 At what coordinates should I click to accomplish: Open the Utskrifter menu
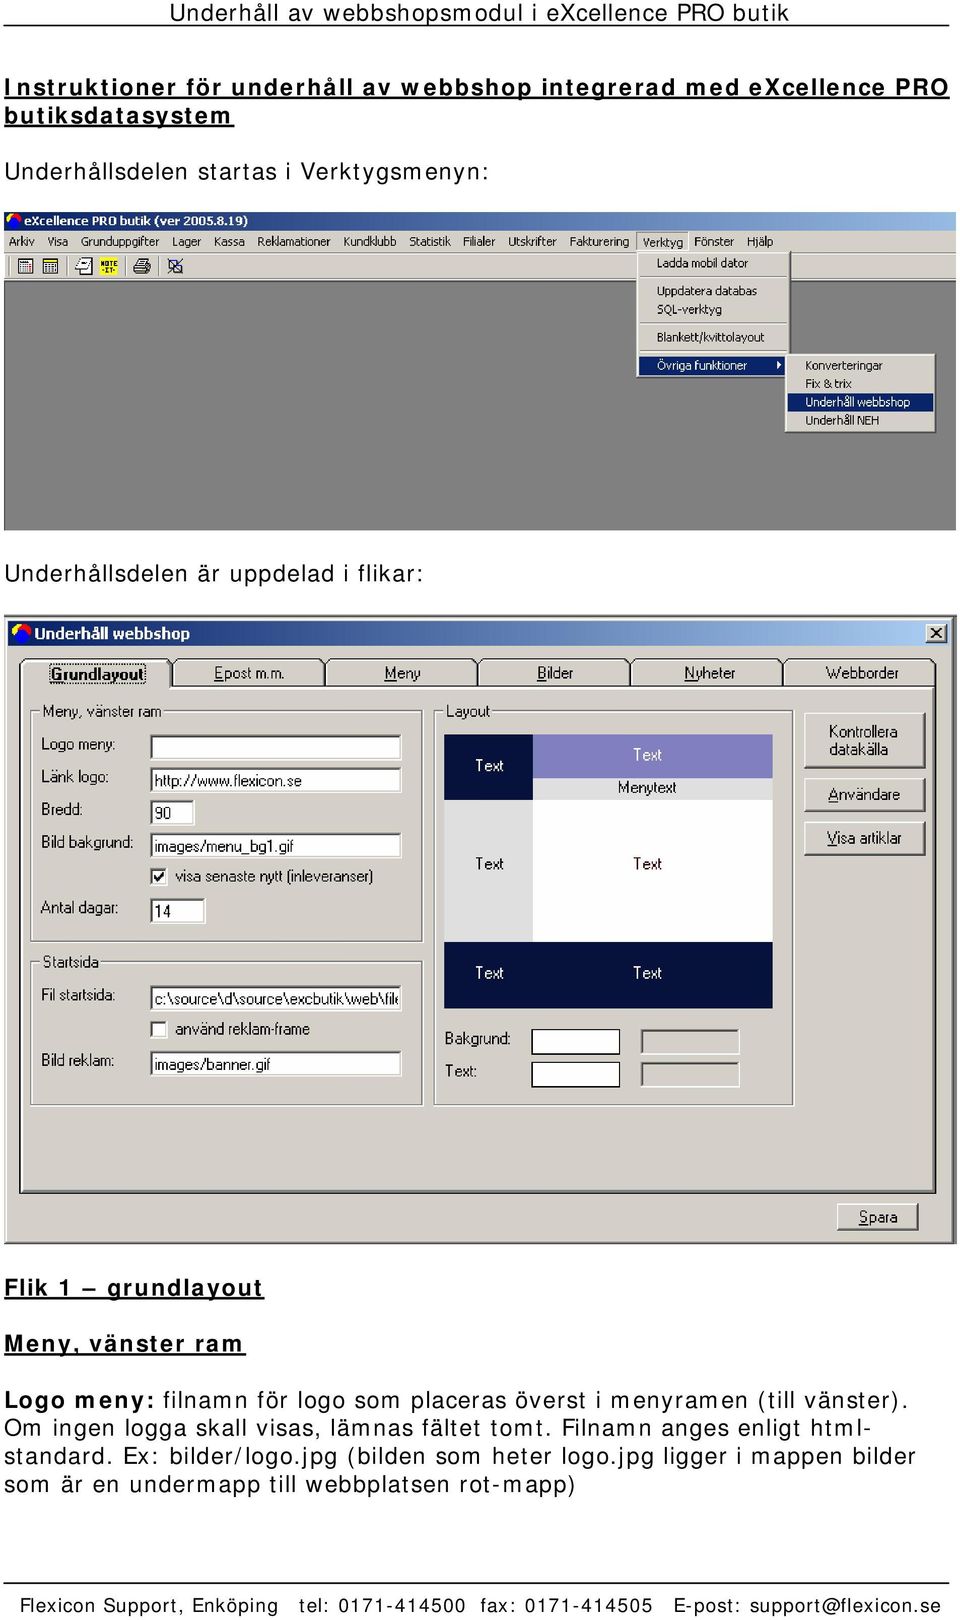(532, 241)
